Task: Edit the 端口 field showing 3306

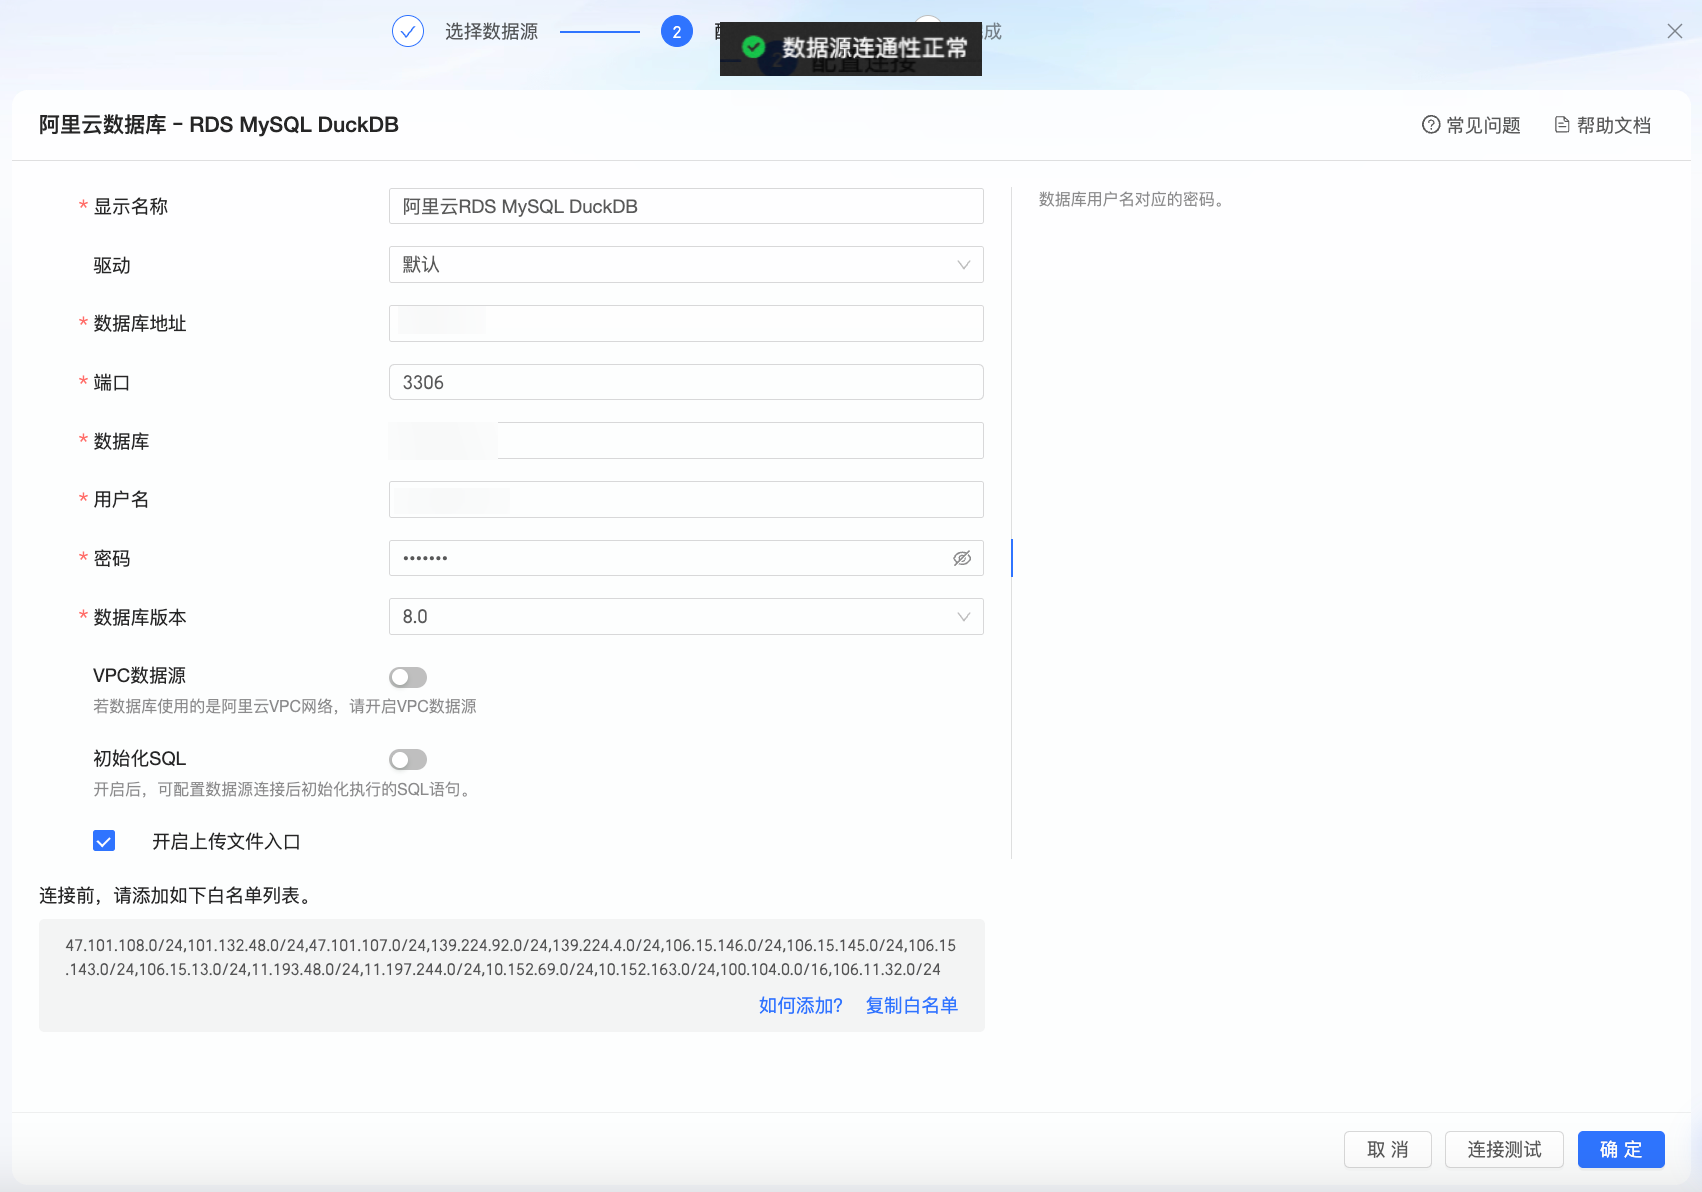Action: pos(686,382)
